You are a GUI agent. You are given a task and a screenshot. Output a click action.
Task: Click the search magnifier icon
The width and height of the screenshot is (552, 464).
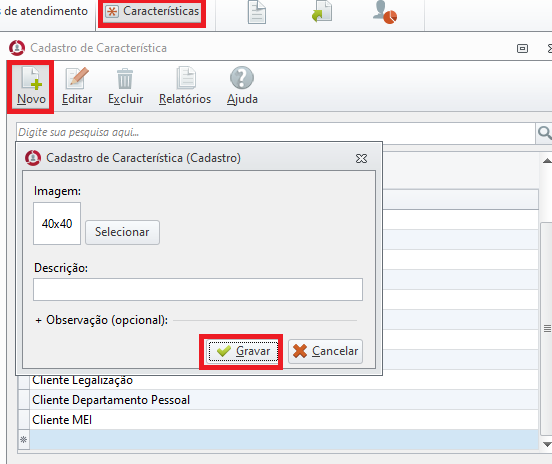544,133
